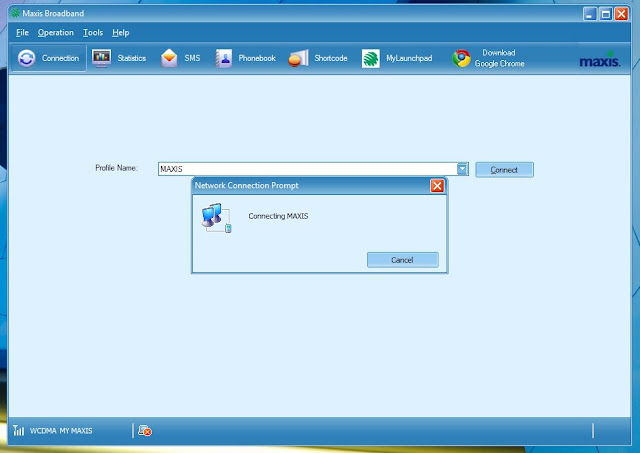
Task: Select the Shortcode toolbar label
Action: click(331, 58)
